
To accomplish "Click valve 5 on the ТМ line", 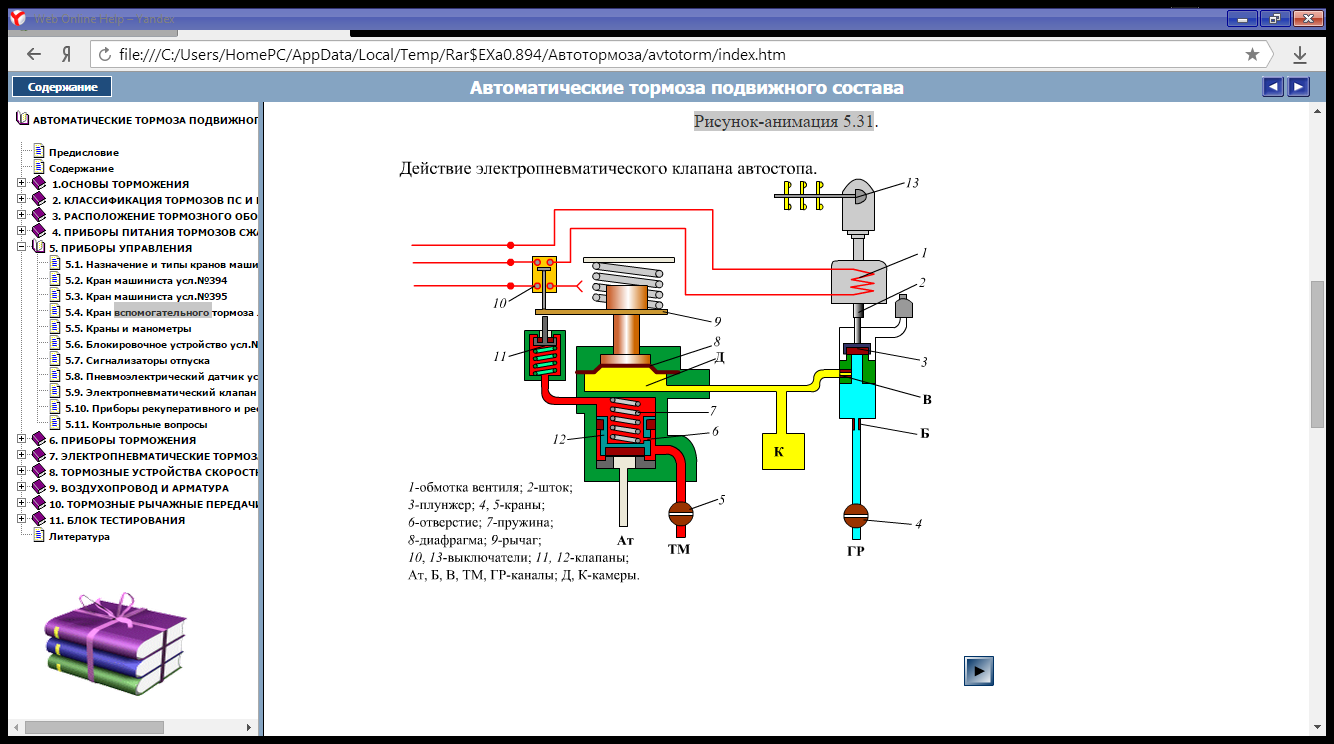I will pos(680,512).
